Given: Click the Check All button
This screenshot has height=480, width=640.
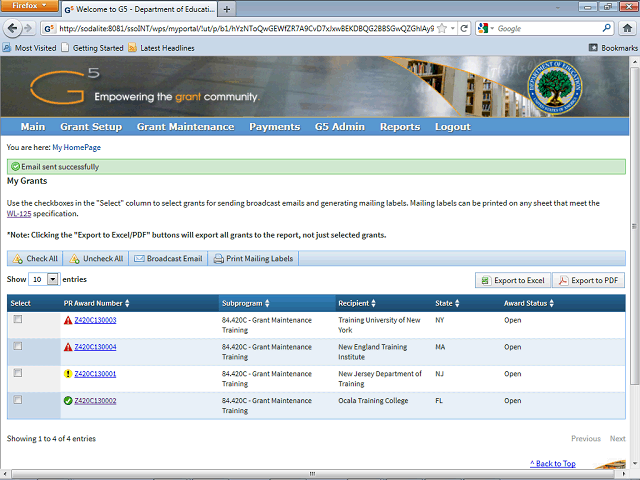Looking at the screenshot, I should coord(35,258).
